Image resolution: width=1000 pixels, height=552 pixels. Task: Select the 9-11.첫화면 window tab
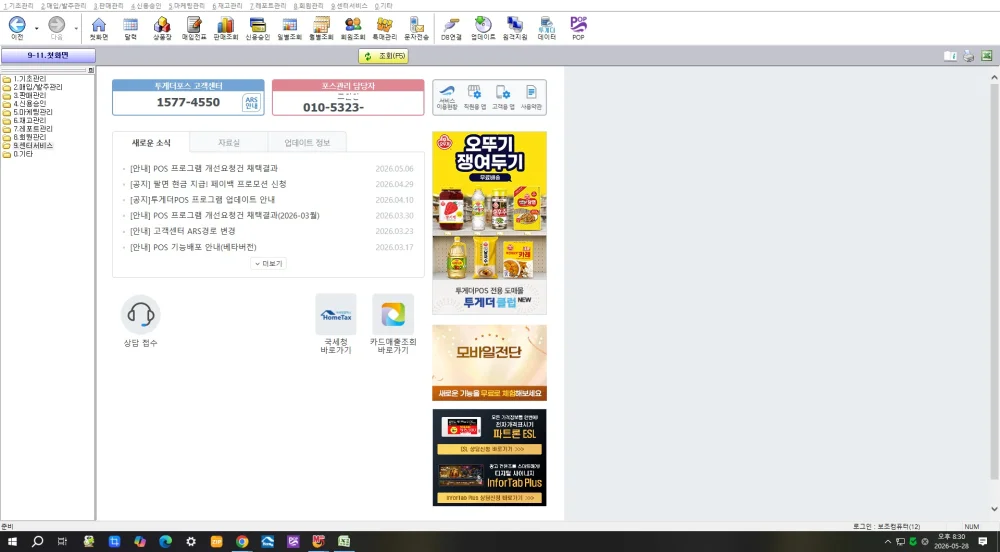click(x=48, y=55)
